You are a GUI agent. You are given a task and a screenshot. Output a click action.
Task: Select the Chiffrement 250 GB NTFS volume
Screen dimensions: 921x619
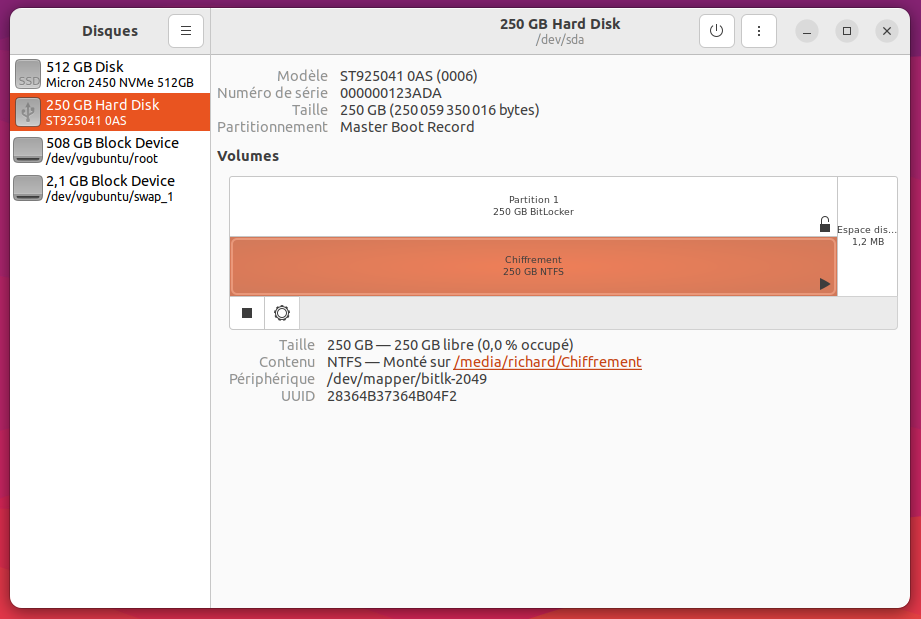pos(533,266)
